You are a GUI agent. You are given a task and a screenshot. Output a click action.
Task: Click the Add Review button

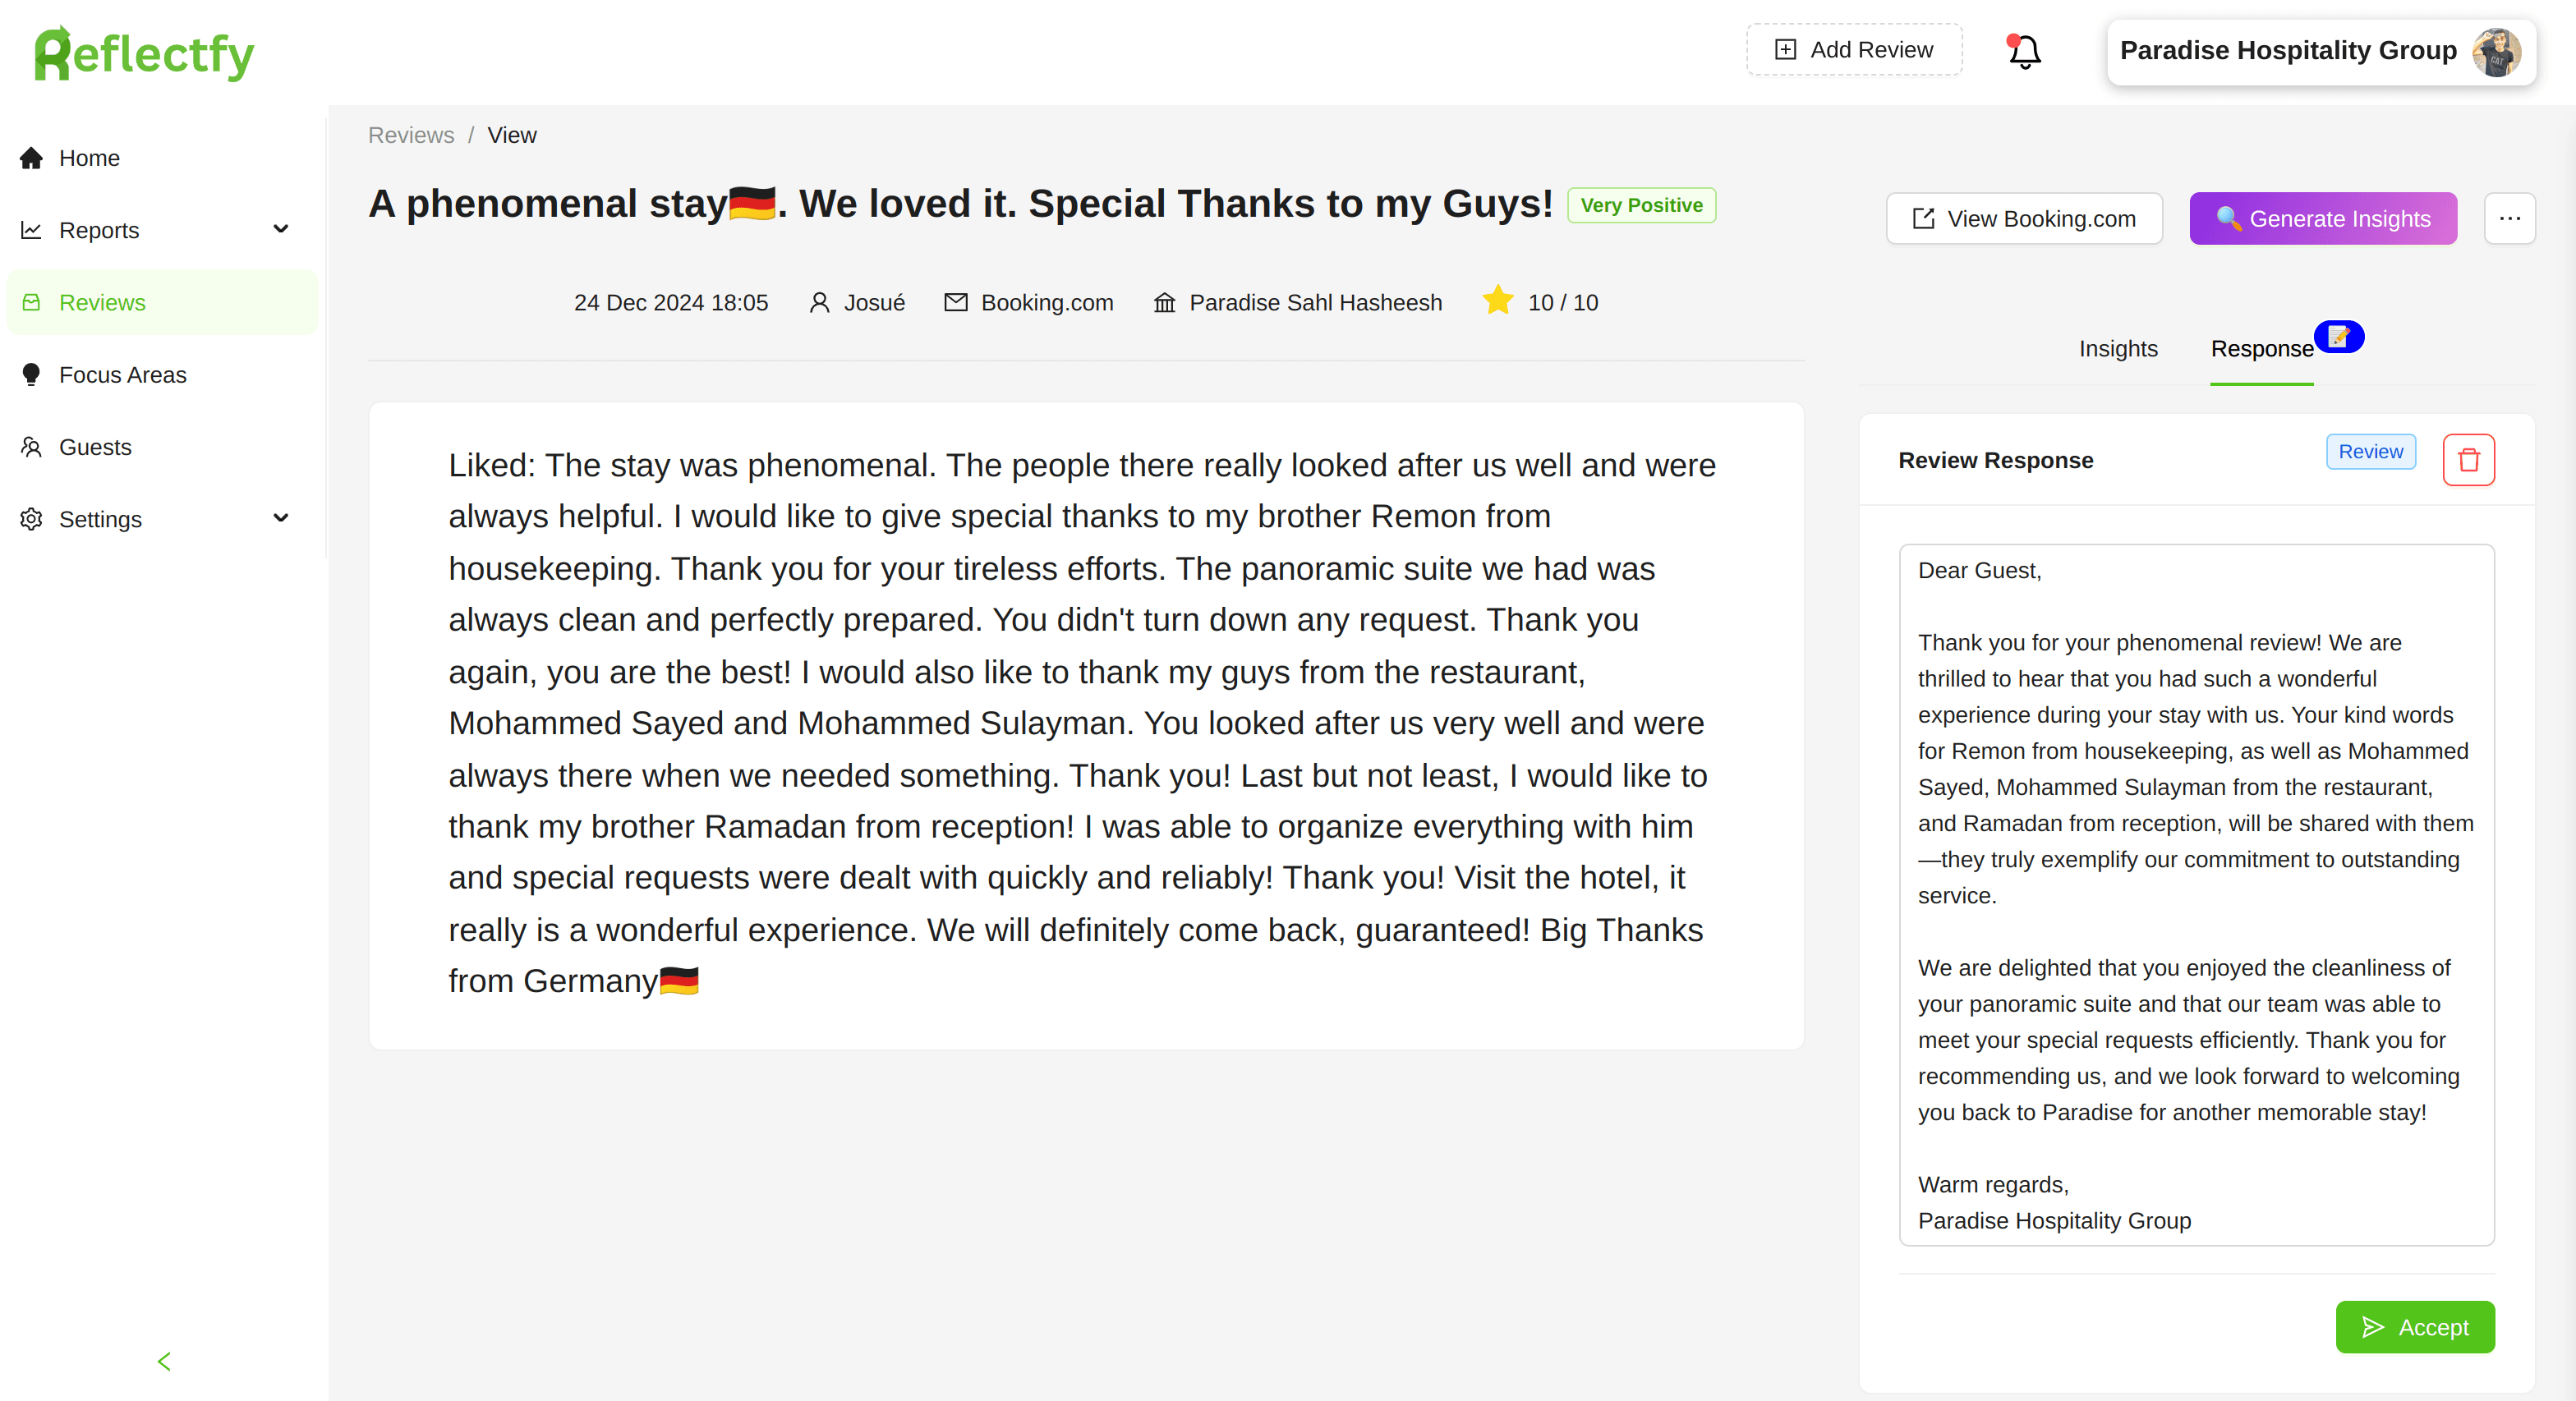point(1854,50)
